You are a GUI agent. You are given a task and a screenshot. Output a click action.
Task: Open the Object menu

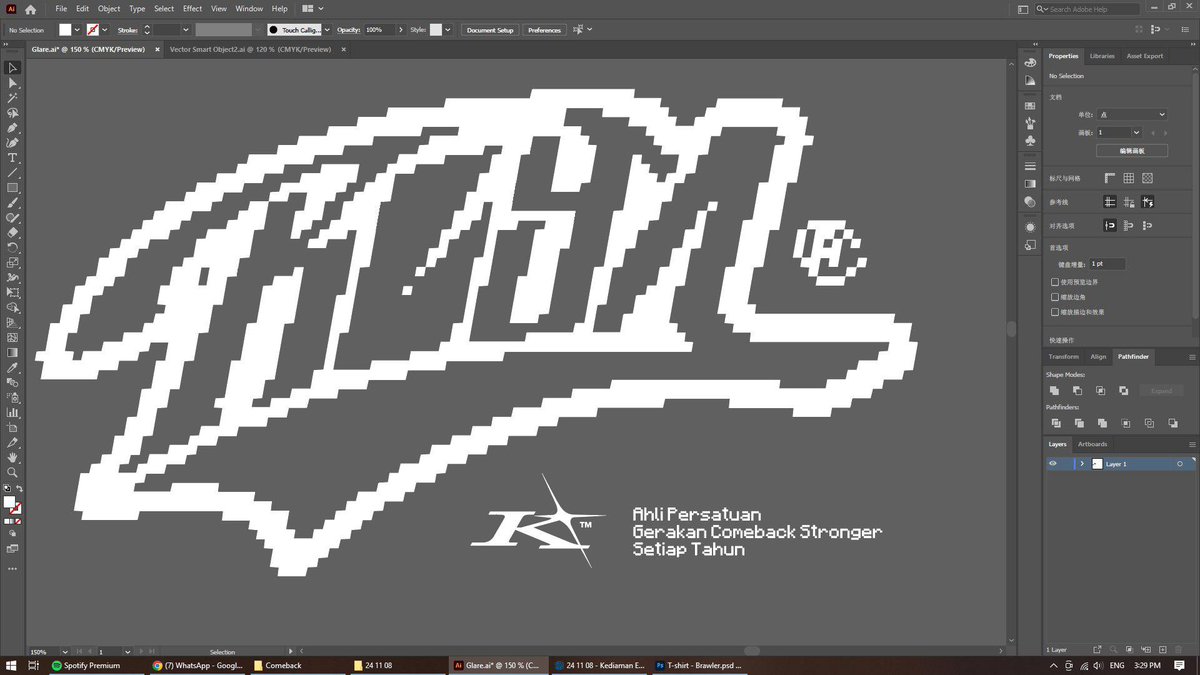109,9
